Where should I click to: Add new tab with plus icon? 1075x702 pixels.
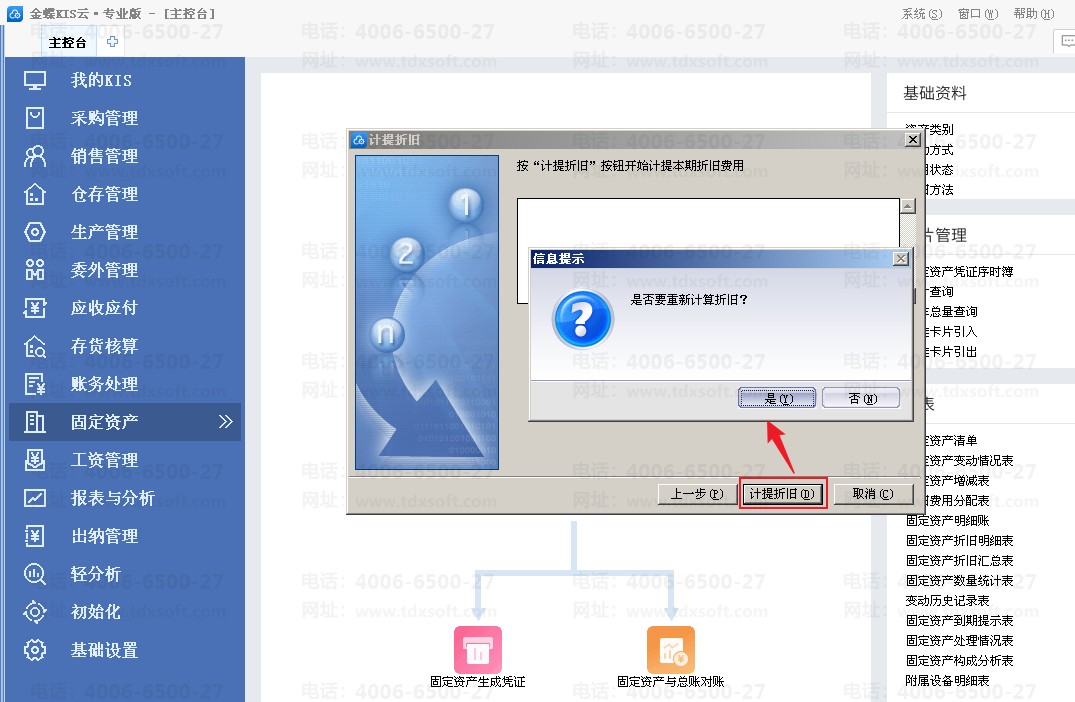click(112, 42)
